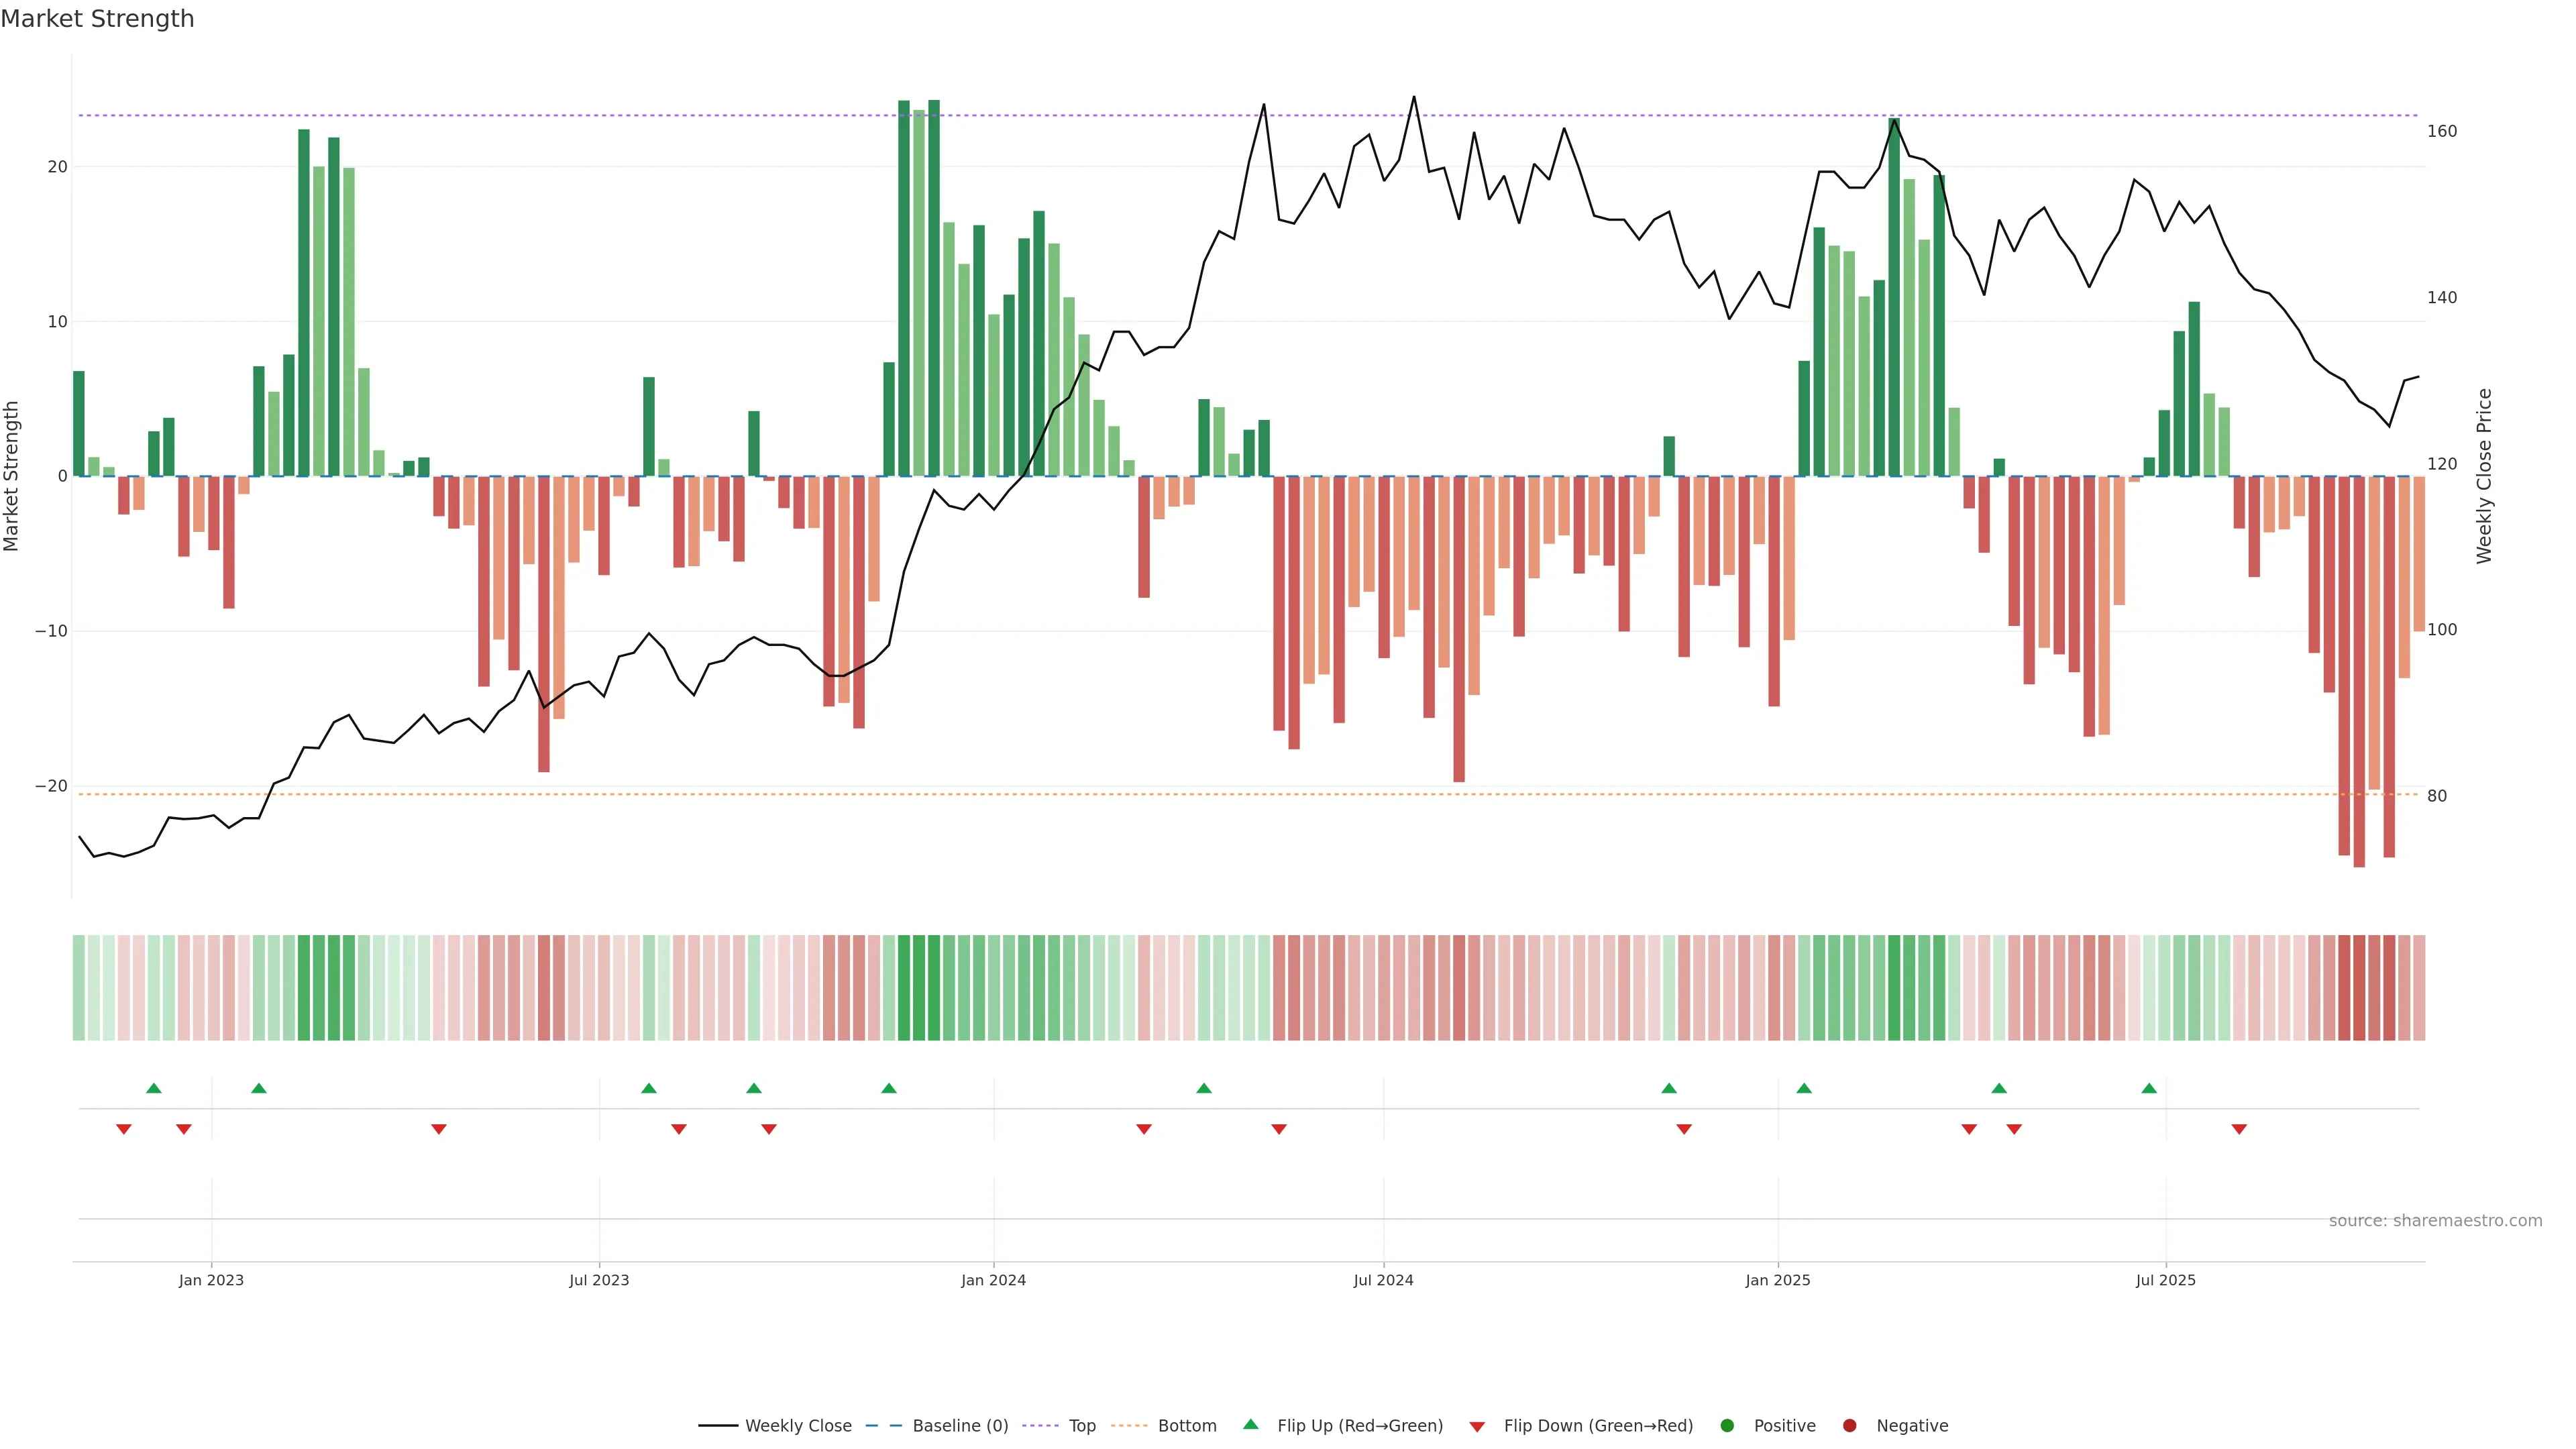Click the Flip Down red triangle legend icon
2576x1449 pixels.
(1477, 1427)
